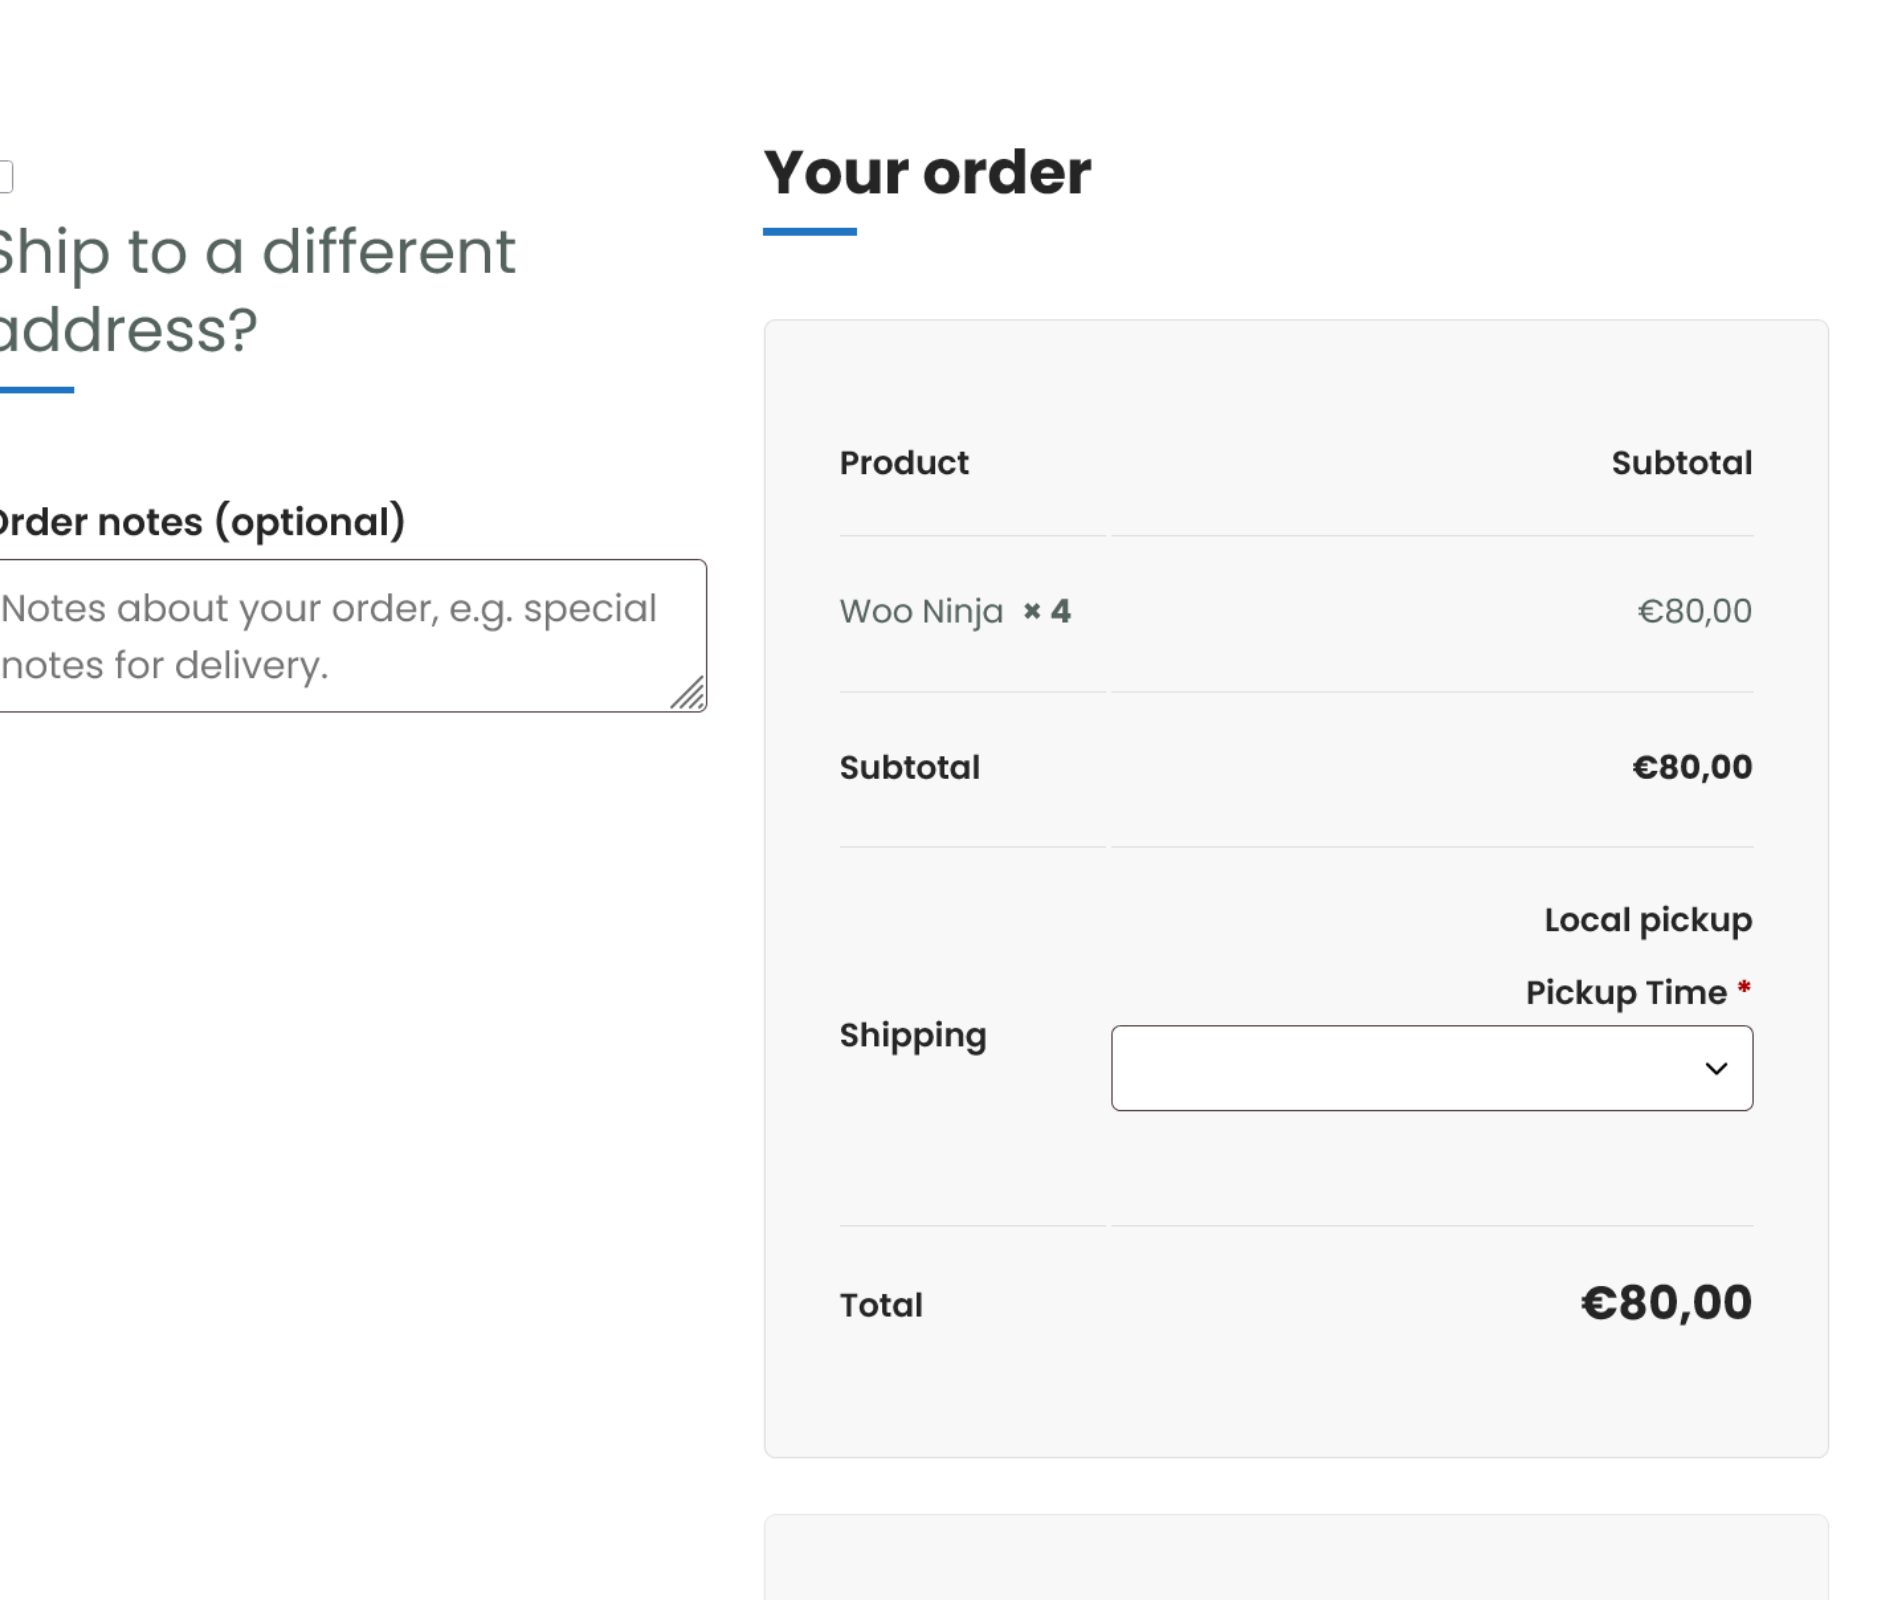
Task: Click the Shipping row label
Action: click(x=913, y=1035)
